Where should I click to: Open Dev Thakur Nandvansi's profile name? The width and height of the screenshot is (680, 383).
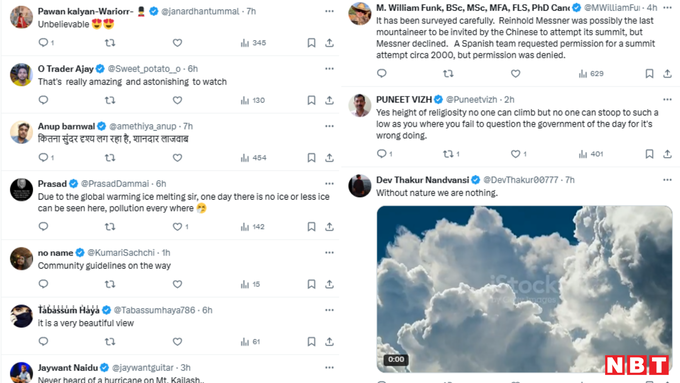[422, 180]
